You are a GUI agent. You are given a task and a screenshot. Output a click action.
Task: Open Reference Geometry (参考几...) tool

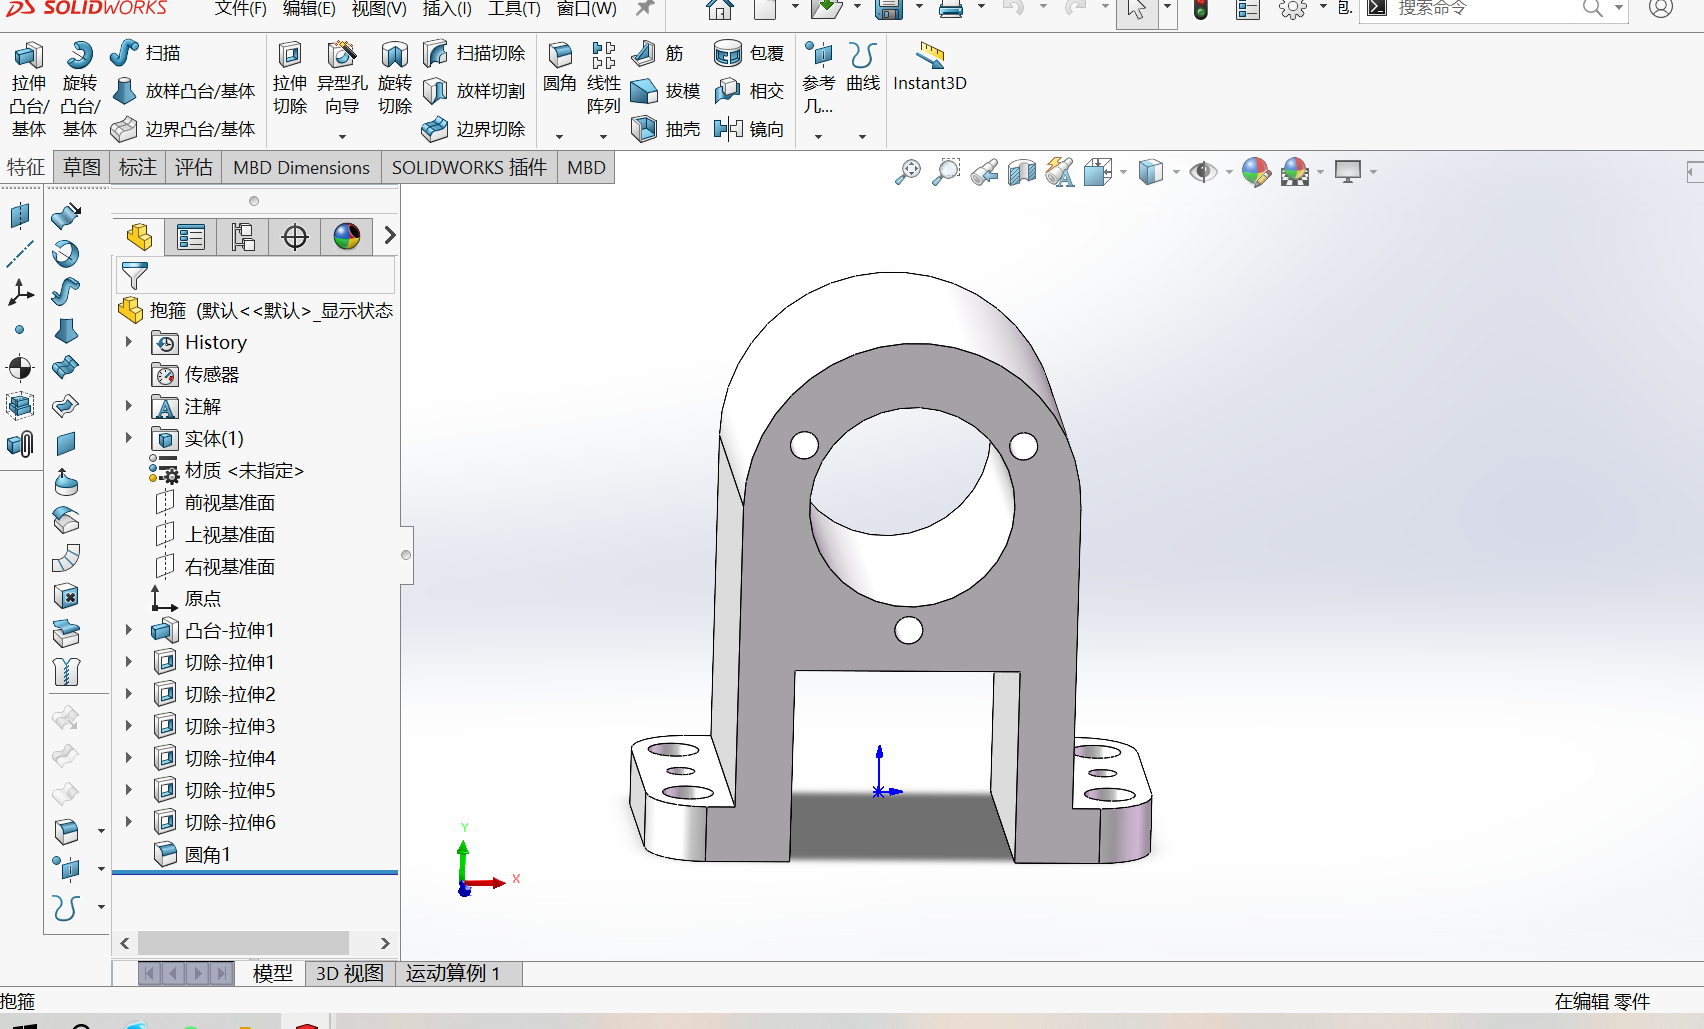[818, 79]
